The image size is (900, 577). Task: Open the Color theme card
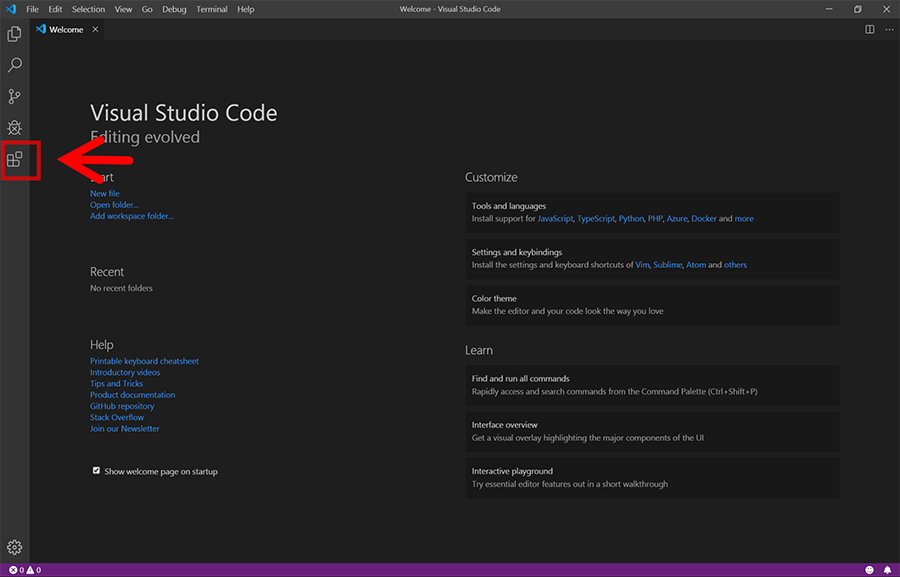[652, 305]
